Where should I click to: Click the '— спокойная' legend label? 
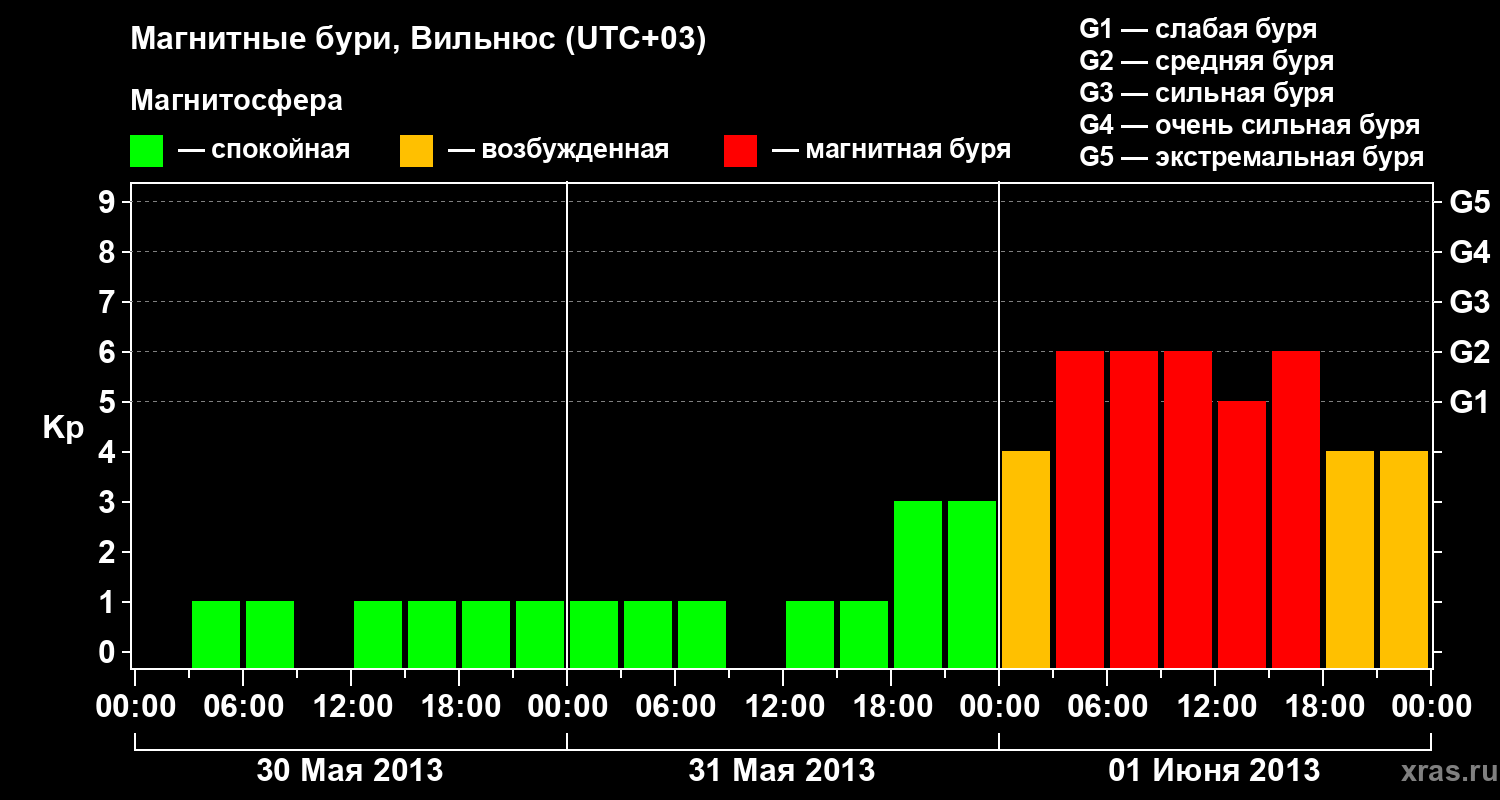click(264, 150)
